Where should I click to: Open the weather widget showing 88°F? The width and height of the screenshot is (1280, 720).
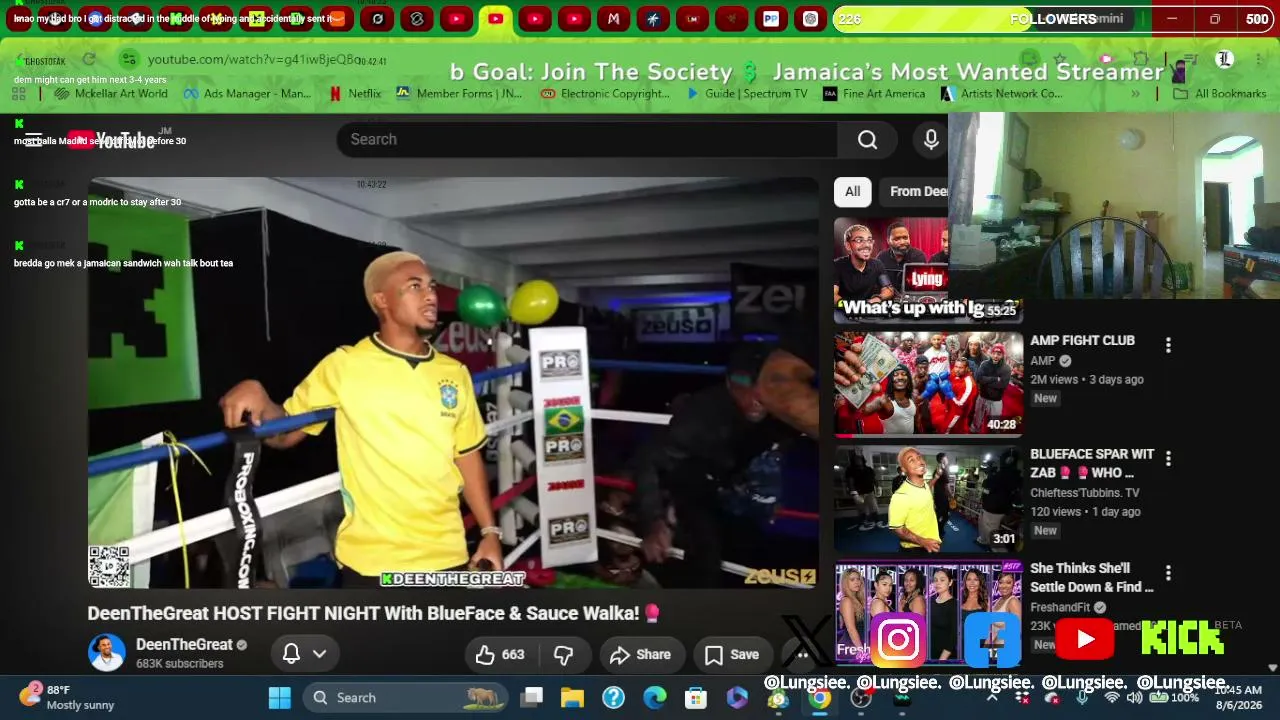[x=66, y=697]
